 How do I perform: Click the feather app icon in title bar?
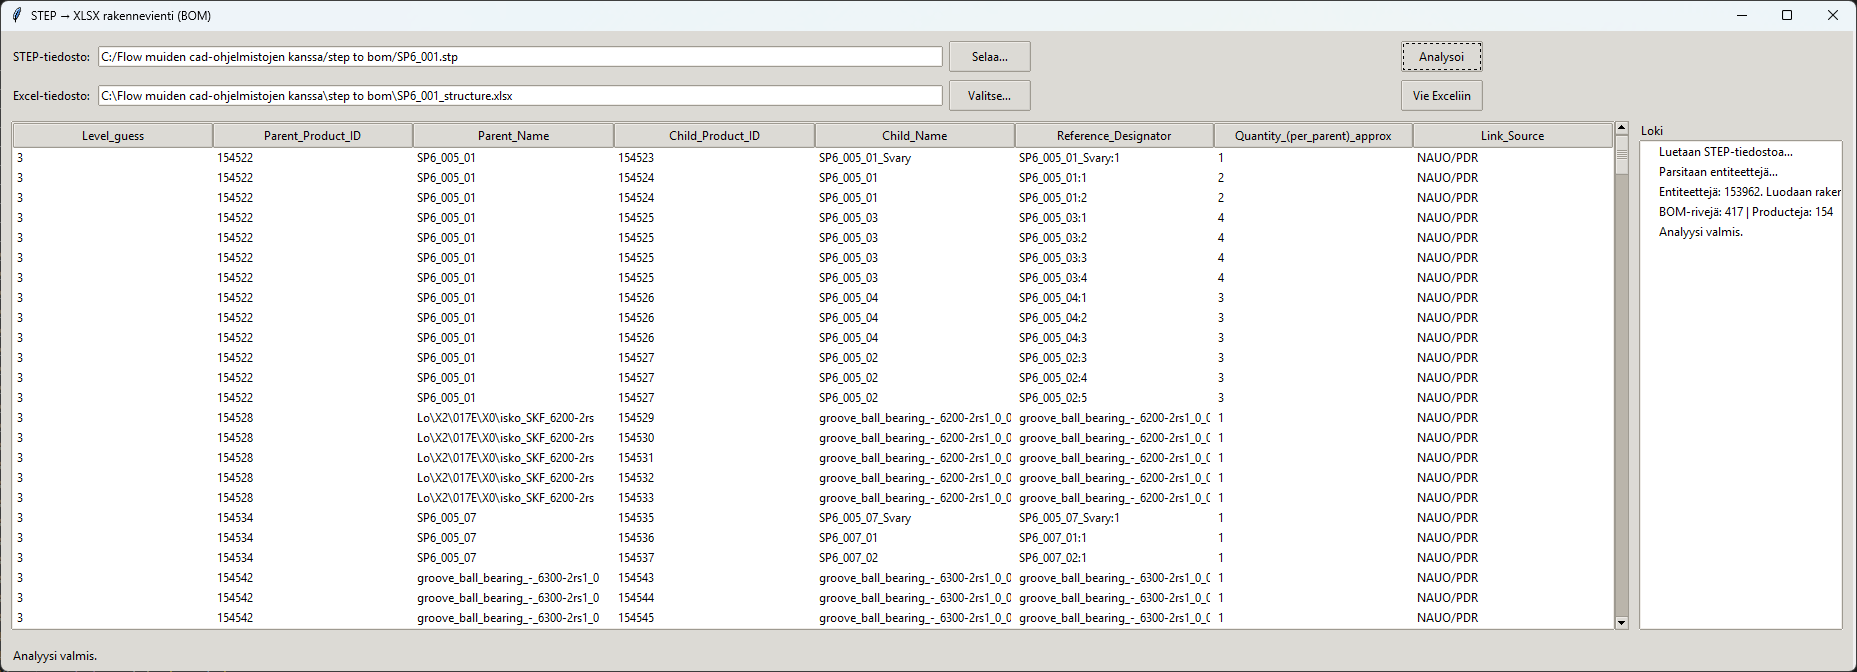[16, 15]
